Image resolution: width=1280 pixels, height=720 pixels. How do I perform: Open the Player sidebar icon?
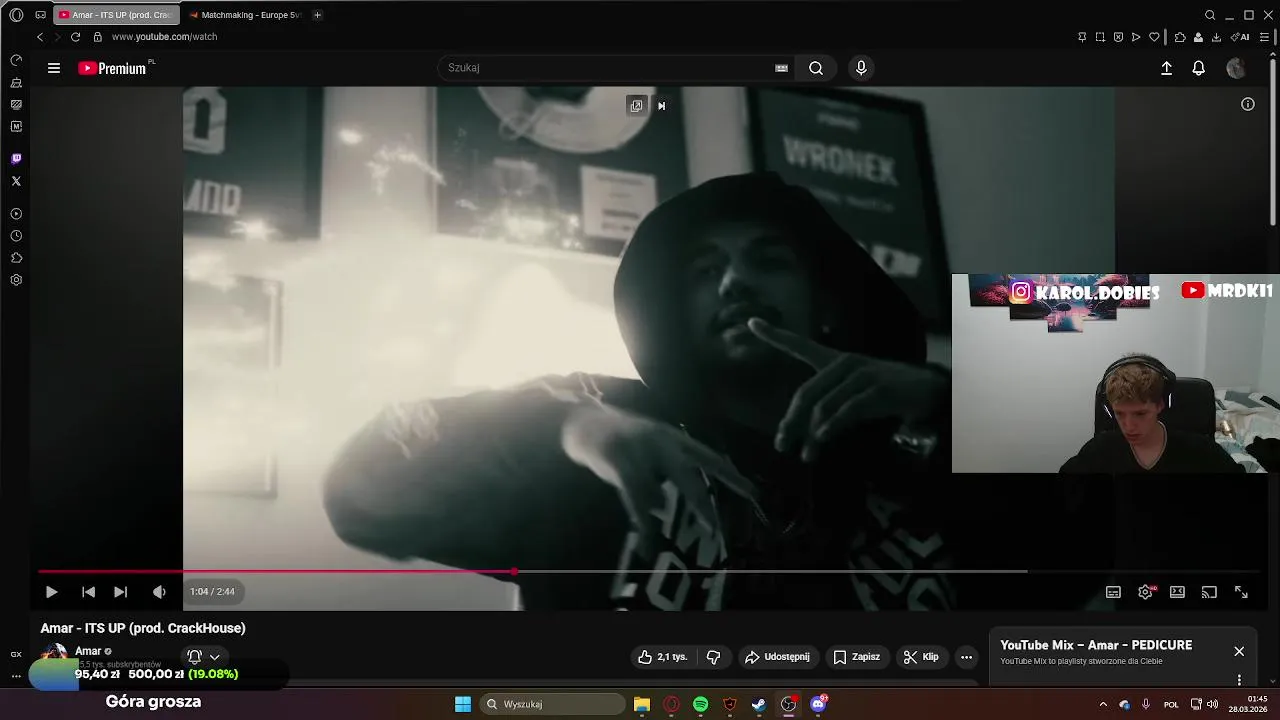coord(16,214)
